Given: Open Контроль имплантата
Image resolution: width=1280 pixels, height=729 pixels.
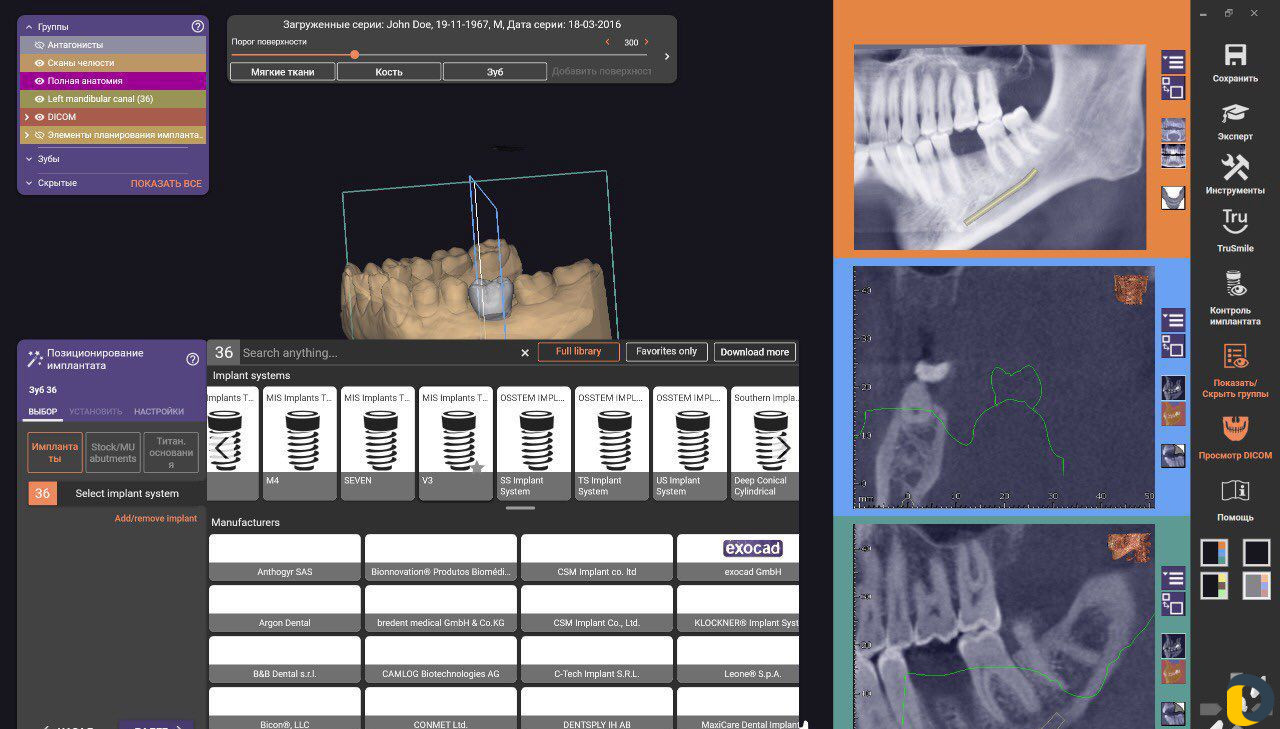Looking at the screenshot, I should tap(1237, 284).
